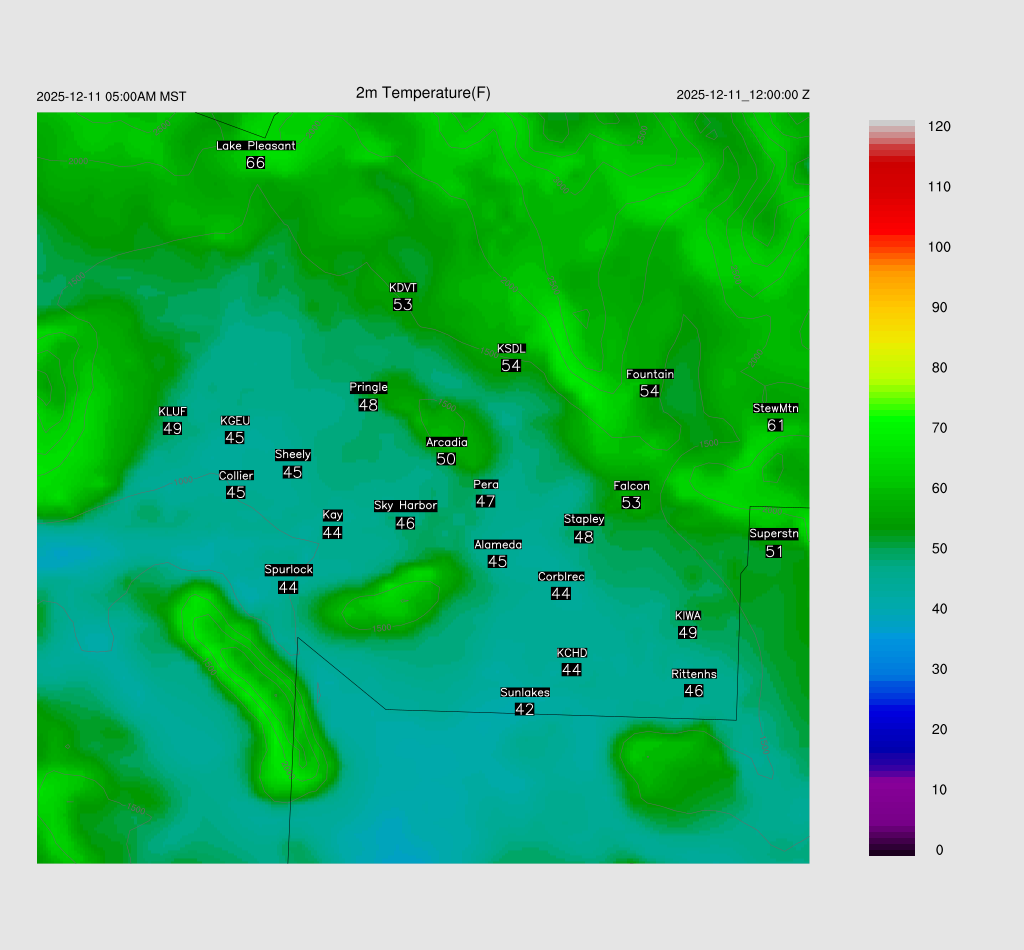Image resolution: width=1024 pixels, height=950 pixels.
Task: Select the Rittenhs station label
Action: (694, 674)
